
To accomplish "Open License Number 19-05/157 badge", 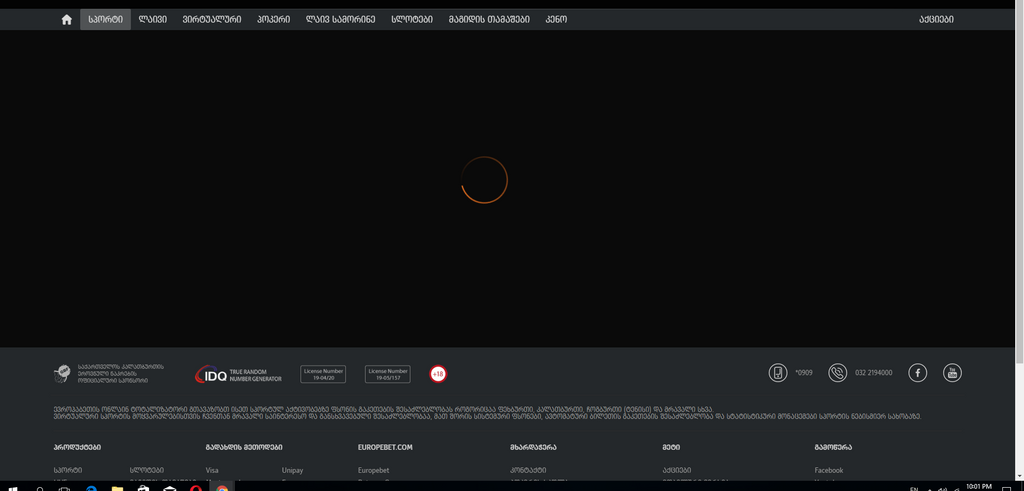I will tap(388, 374).
